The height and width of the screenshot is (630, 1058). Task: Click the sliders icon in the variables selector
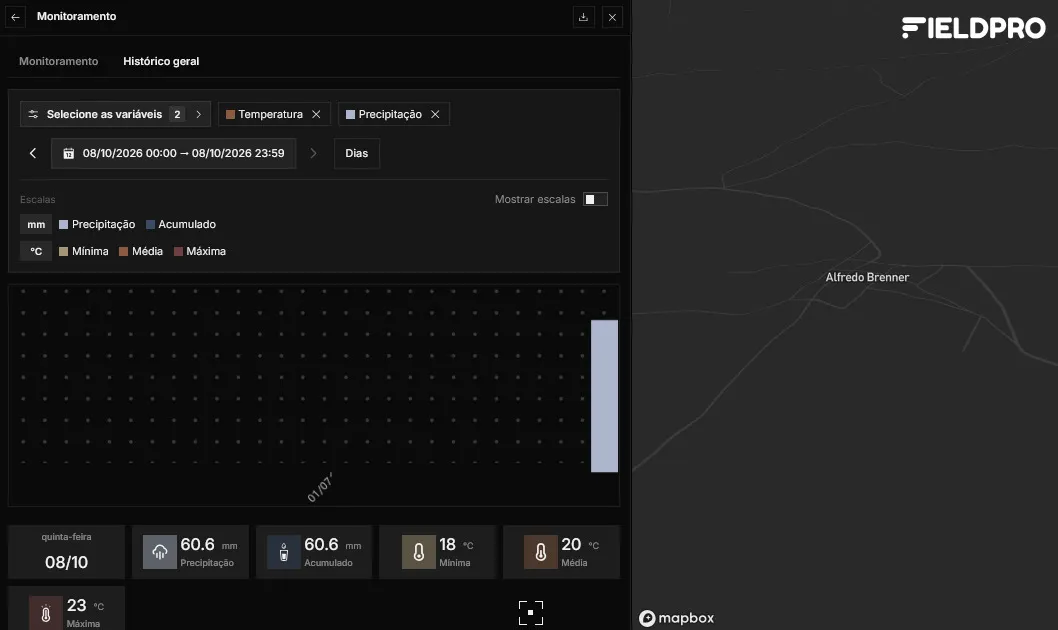[x=33, y=114]
